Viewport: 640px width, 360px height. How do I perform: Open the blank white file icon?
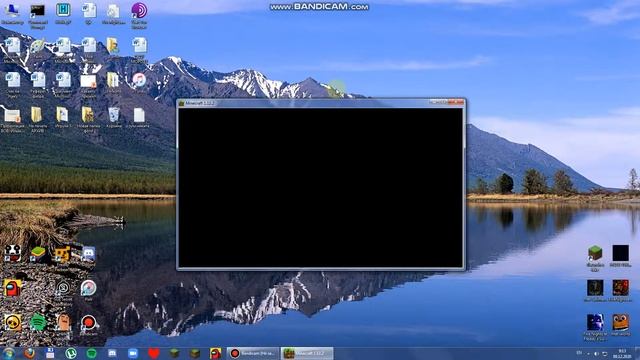[139, 115]
